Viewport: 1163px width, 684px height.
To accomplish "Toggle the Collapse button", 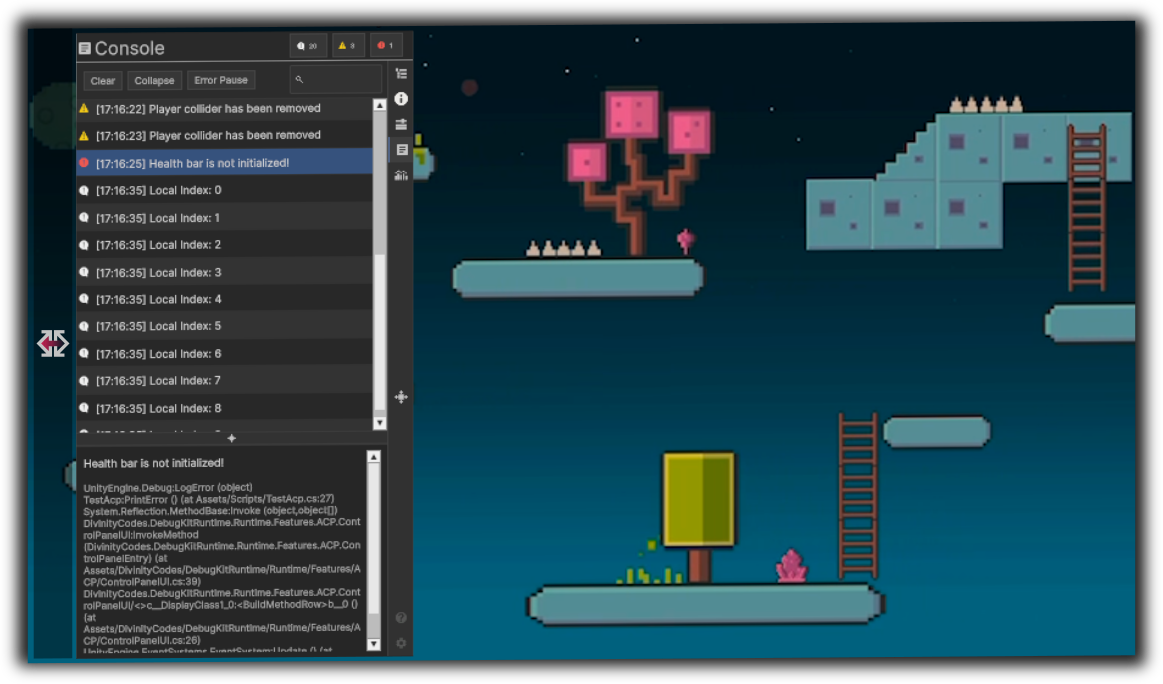I will pyautogui.click(x=154, y=80).
